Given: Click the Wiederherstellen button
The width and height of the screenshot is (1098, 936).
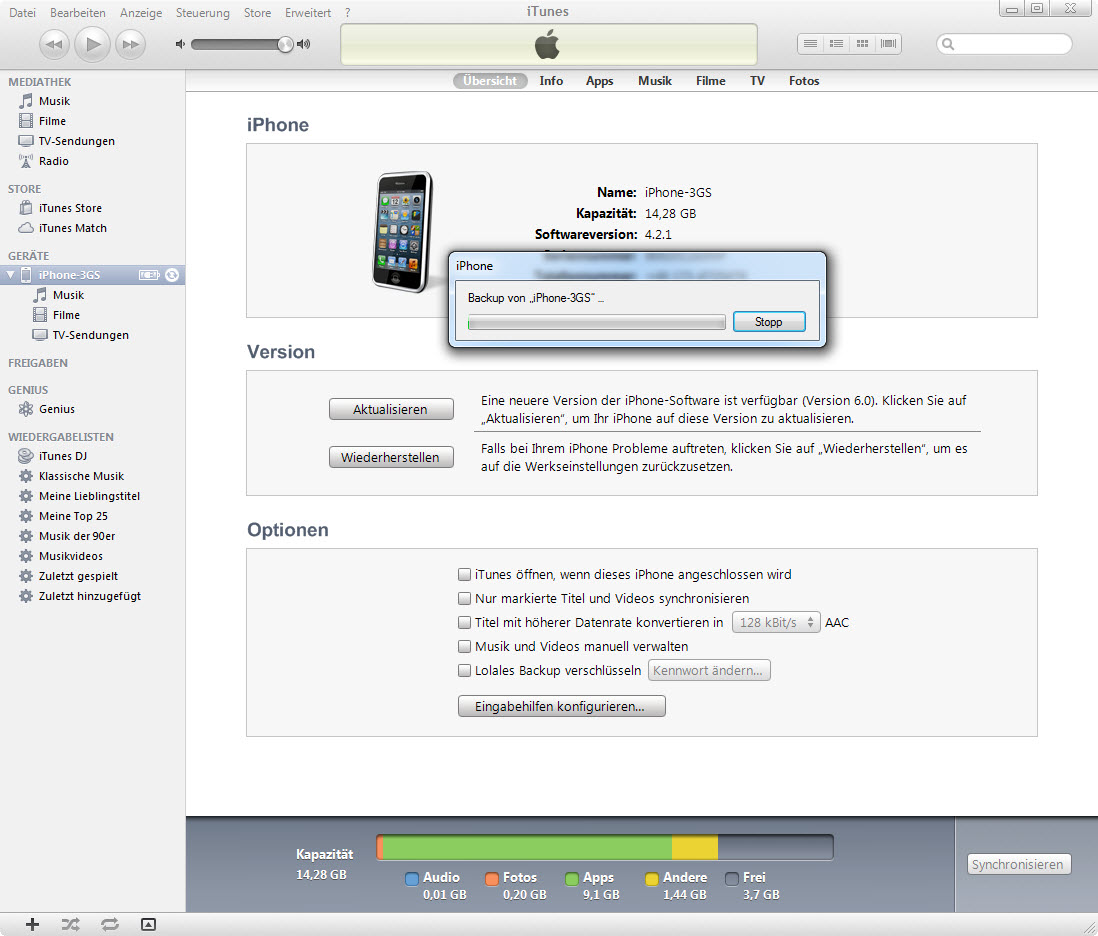Looking at the screenshot, I should click(391, 457).
